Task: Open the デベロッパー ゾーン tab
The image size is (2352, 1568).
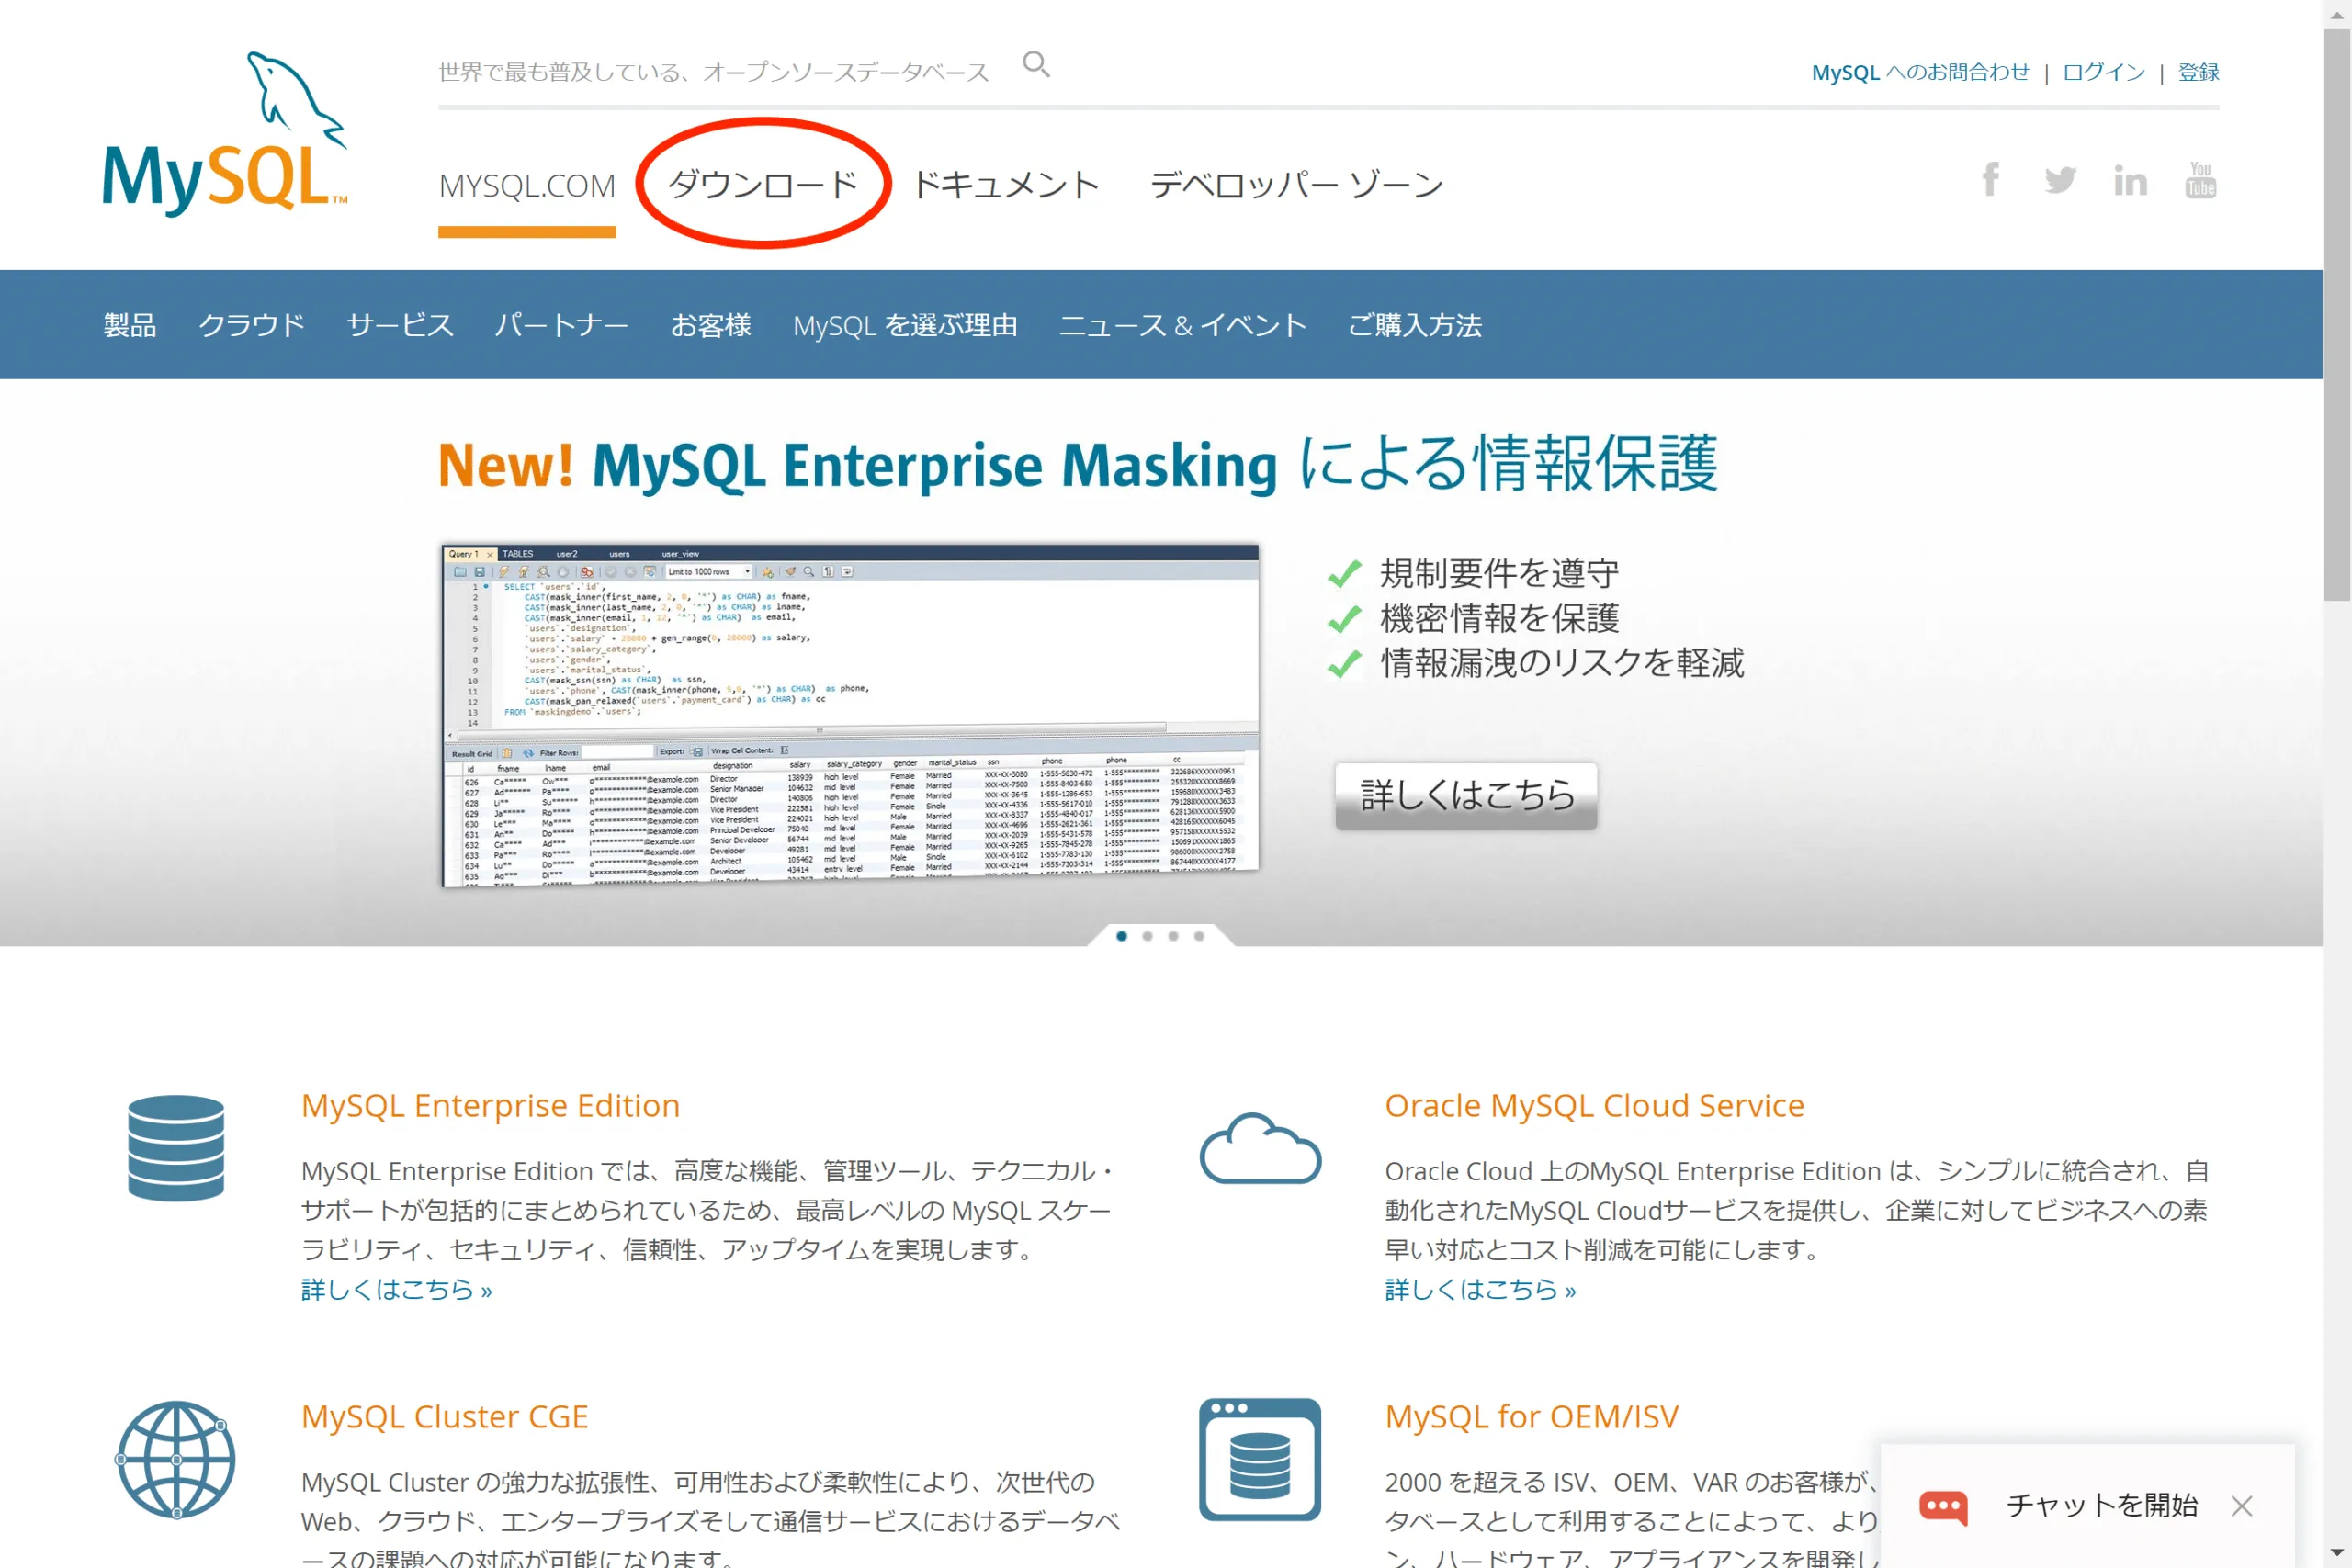Action: coord(1296,184)
